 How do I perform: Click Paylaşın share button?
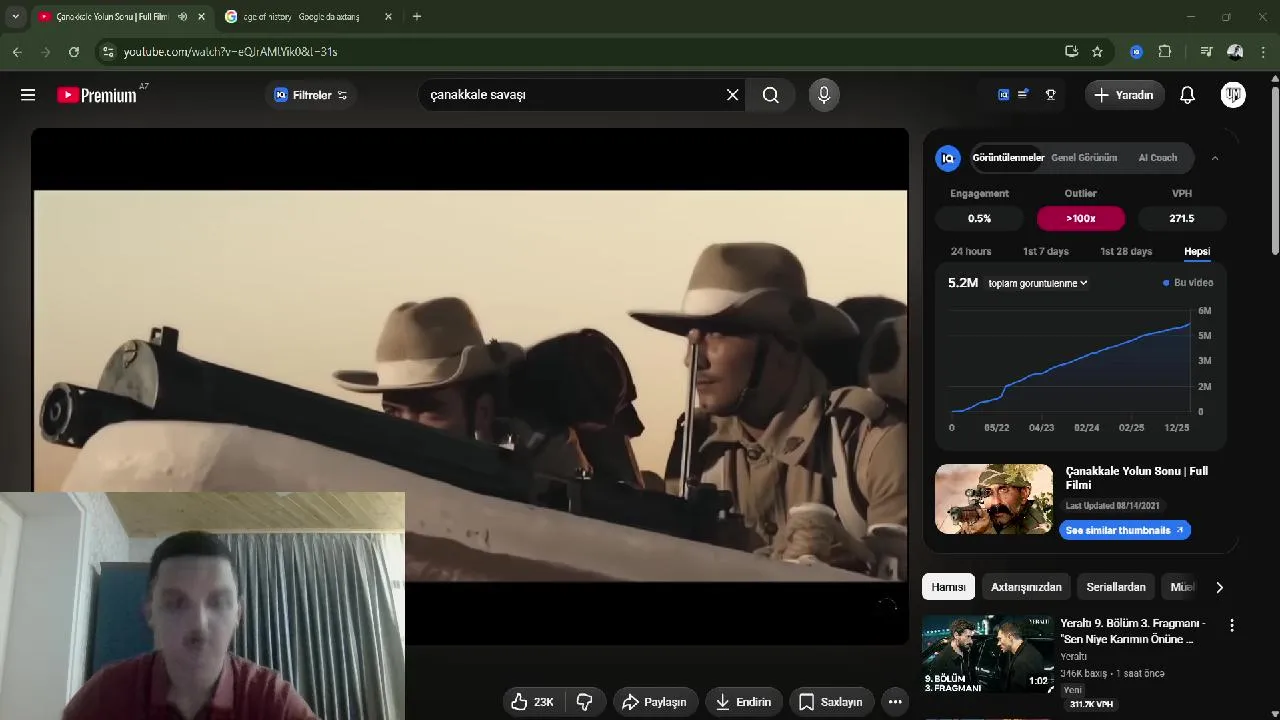point(655,702)
